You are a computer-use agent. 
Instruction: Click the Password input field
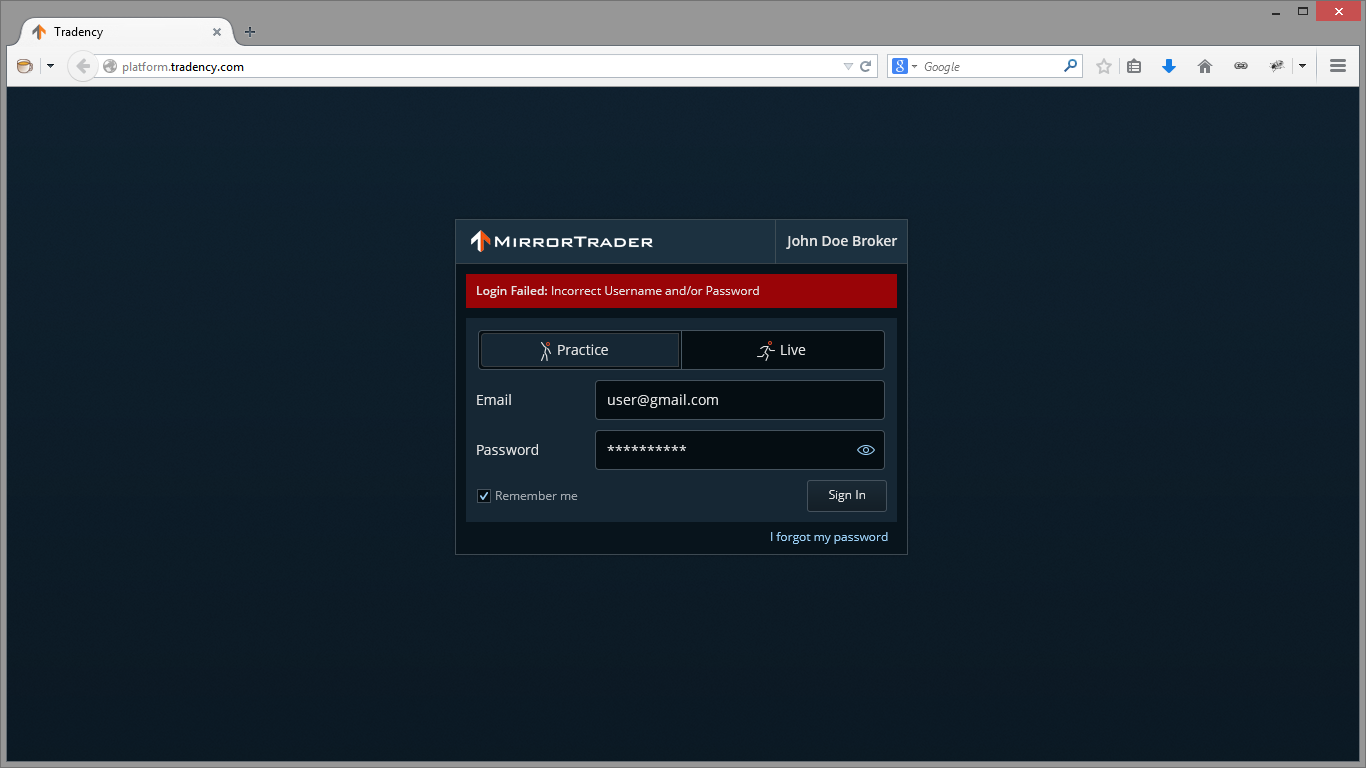click(740, 450)
